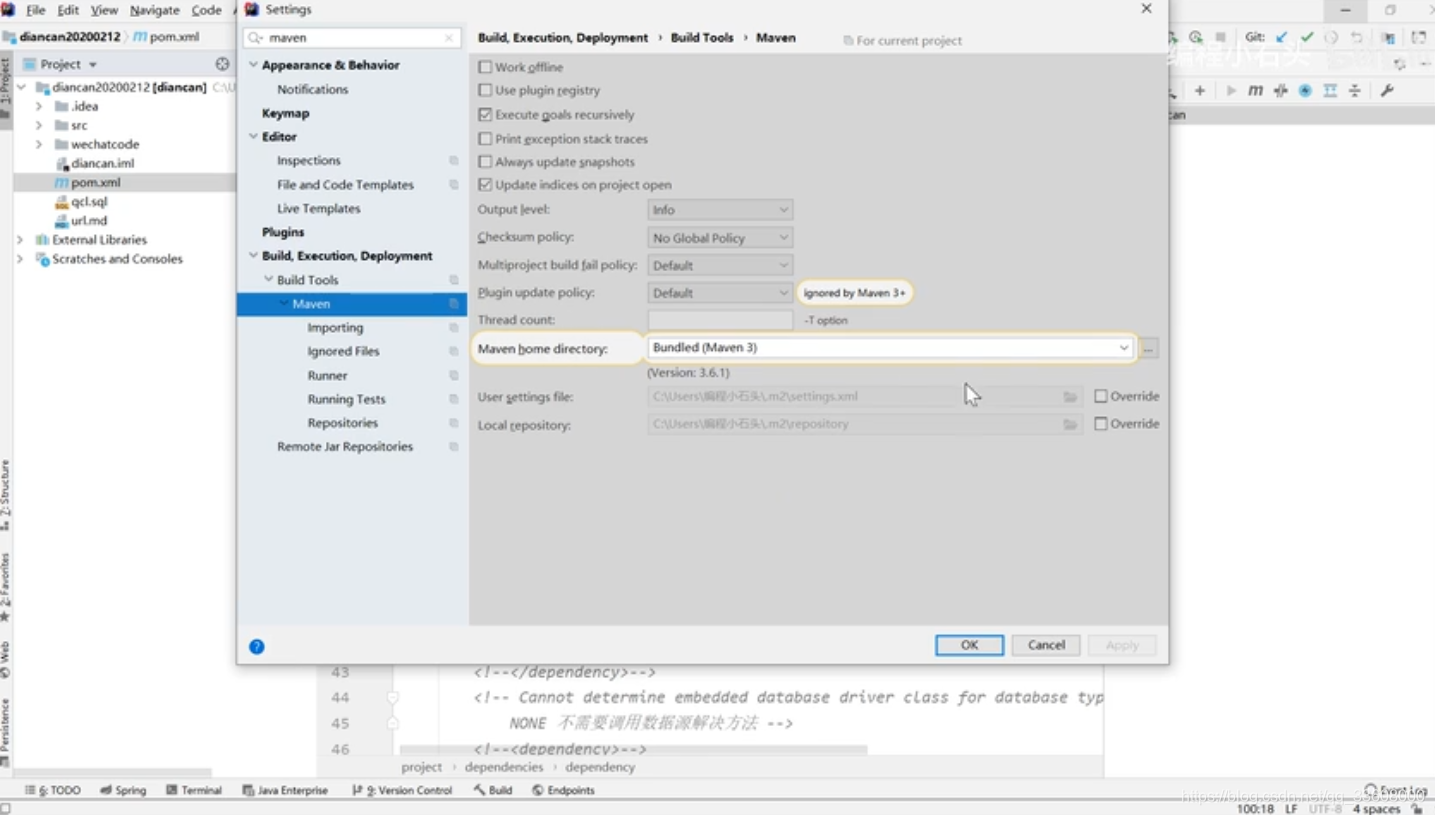Expand the src folder in Project tree
This screenshot has width=1435, height=815.
pyautogui.click(x=39, y=125)
